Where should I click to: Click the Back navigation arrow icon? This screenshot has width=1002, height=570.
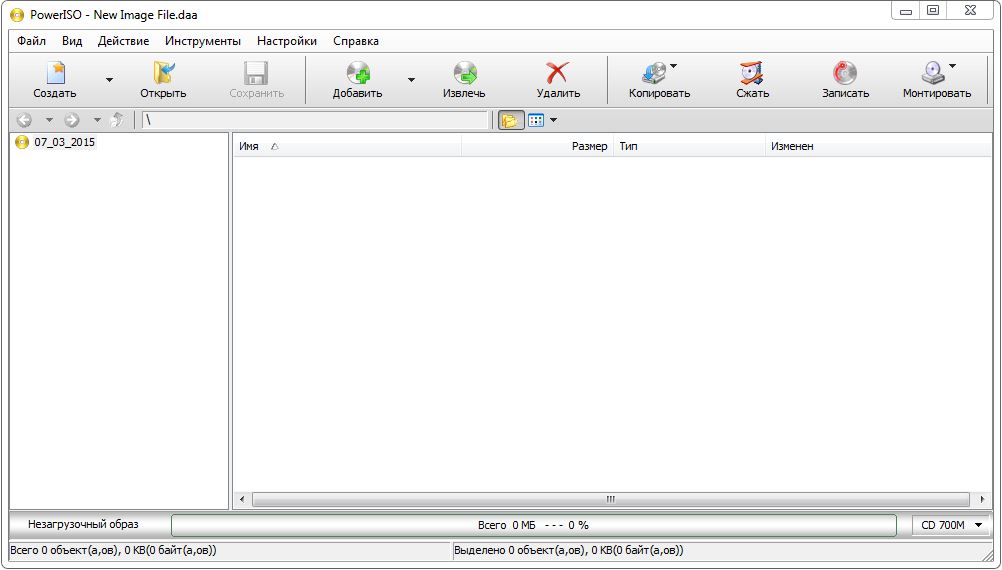click(24, 120)
